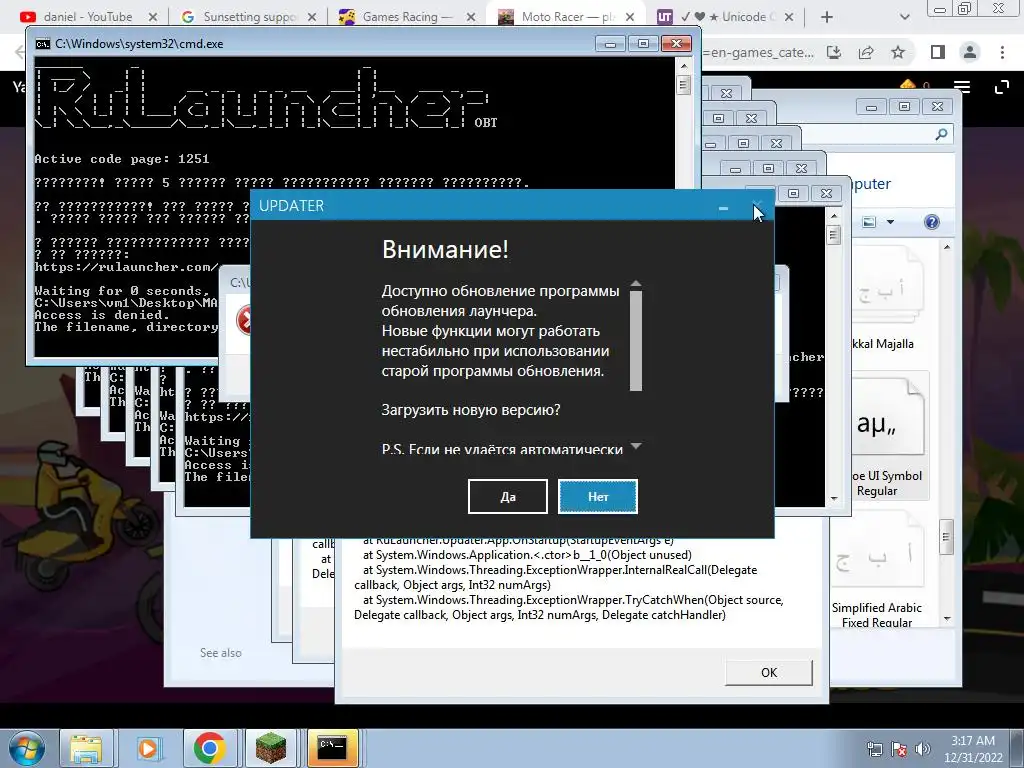Click the "Загрузить новую версию?" text
The height and width of the screenshot is (768, 1024).
coord(471,409)
